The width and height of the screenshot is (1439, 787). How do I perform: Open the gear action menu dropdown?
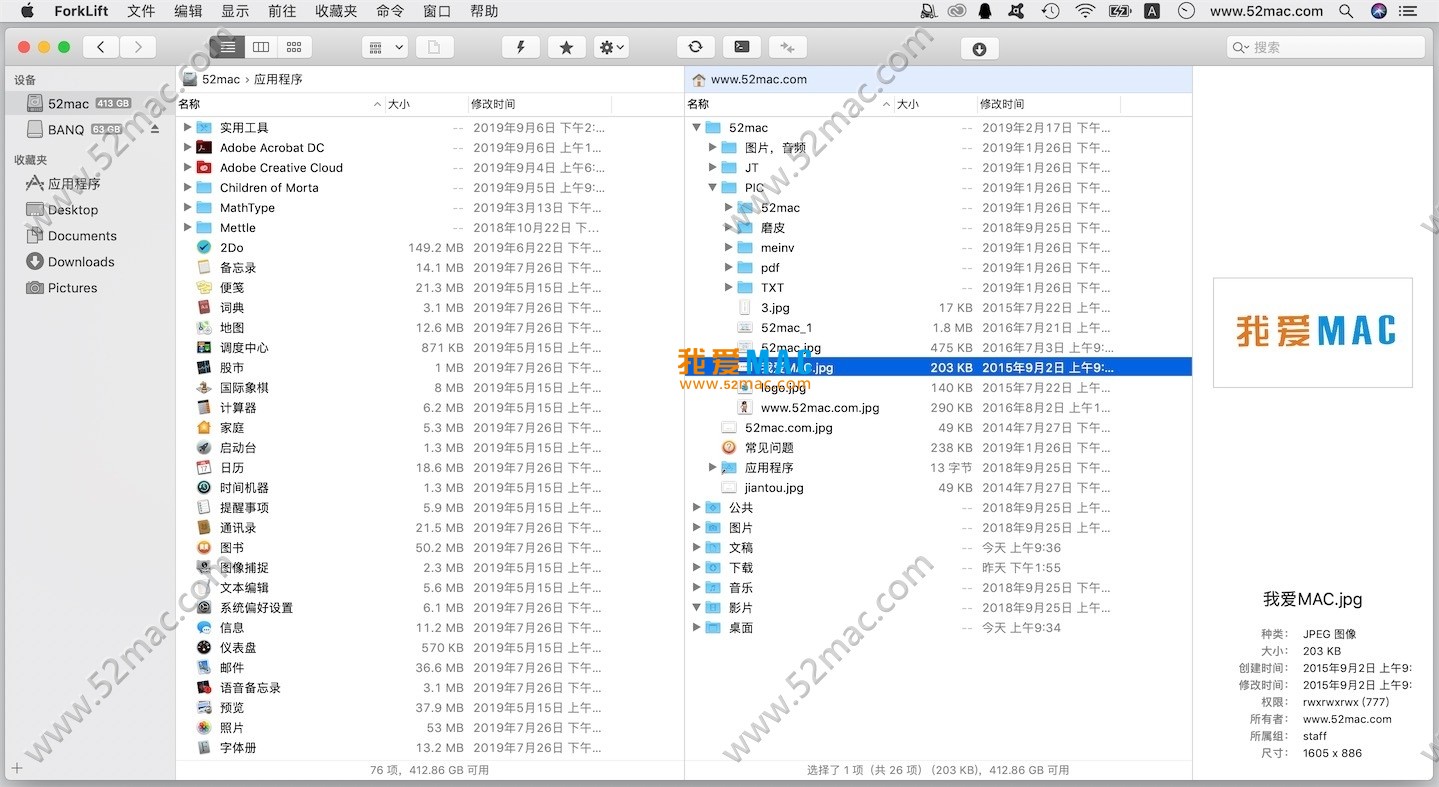click(610, 47)
